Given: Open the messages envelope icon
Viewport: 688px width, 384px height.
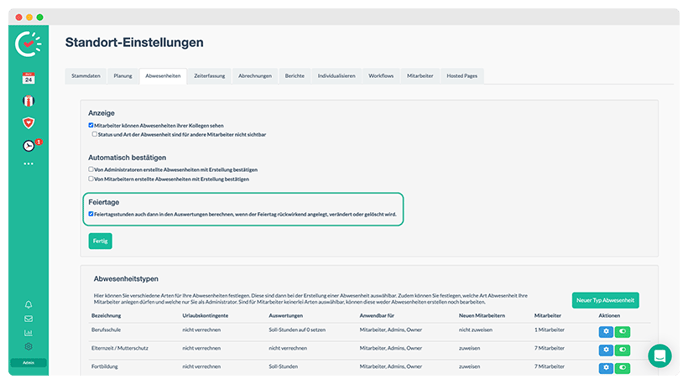Looking at the screenshot, I should coord(29,319).
